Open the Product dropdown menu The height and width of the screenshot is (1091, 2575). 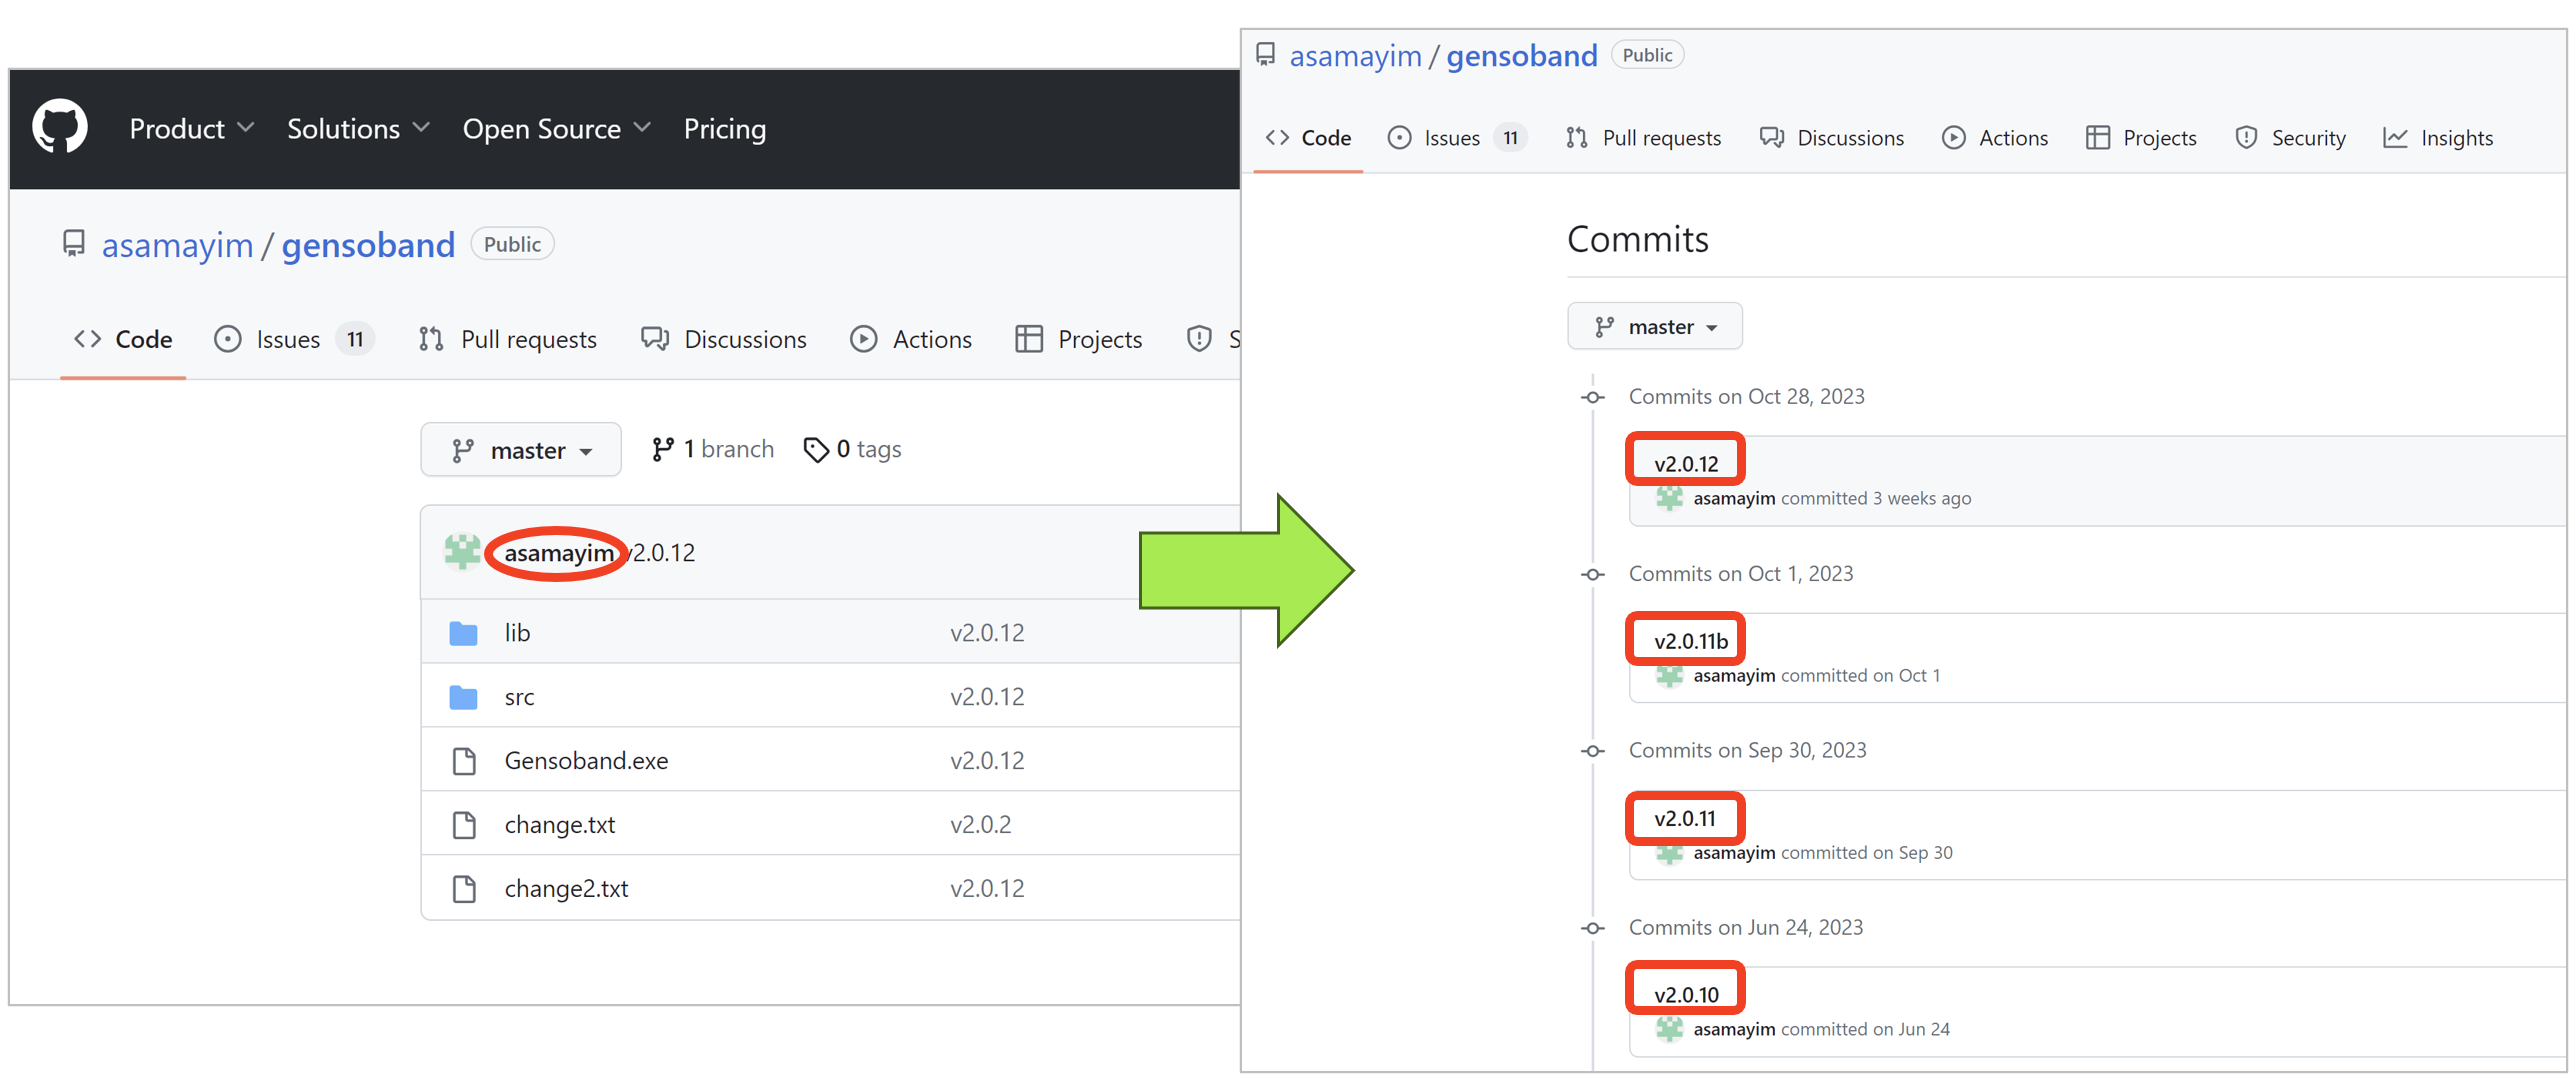192,129
